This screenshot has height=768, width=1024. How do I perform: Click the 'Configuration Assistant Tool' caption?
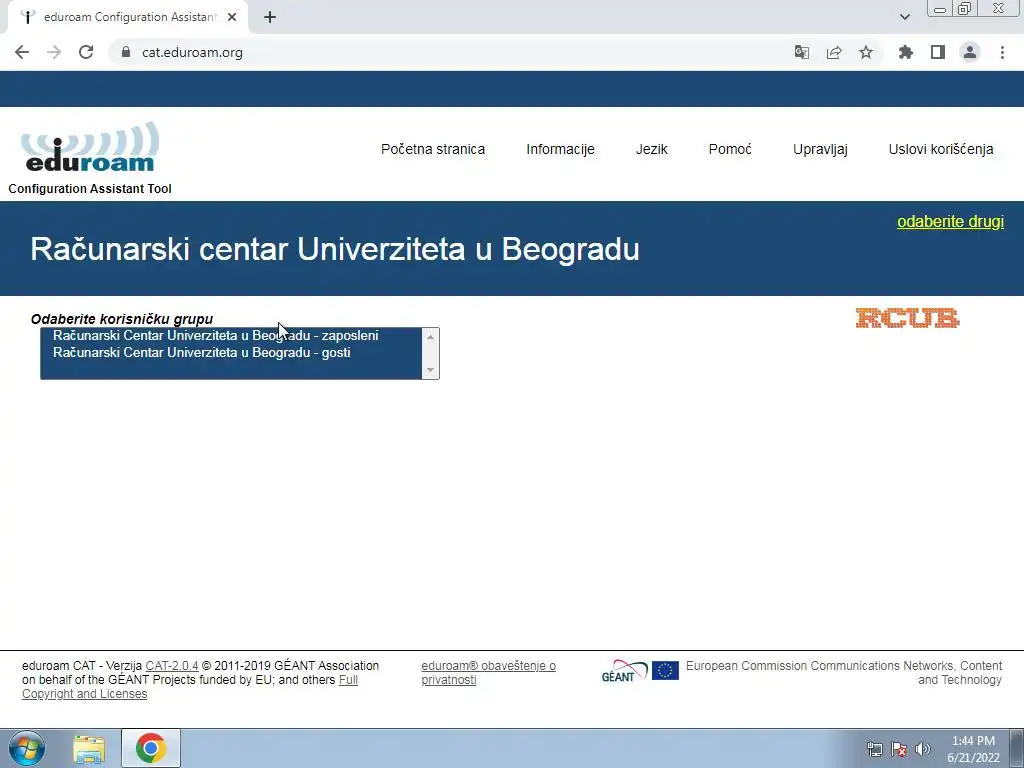(90, 189)
